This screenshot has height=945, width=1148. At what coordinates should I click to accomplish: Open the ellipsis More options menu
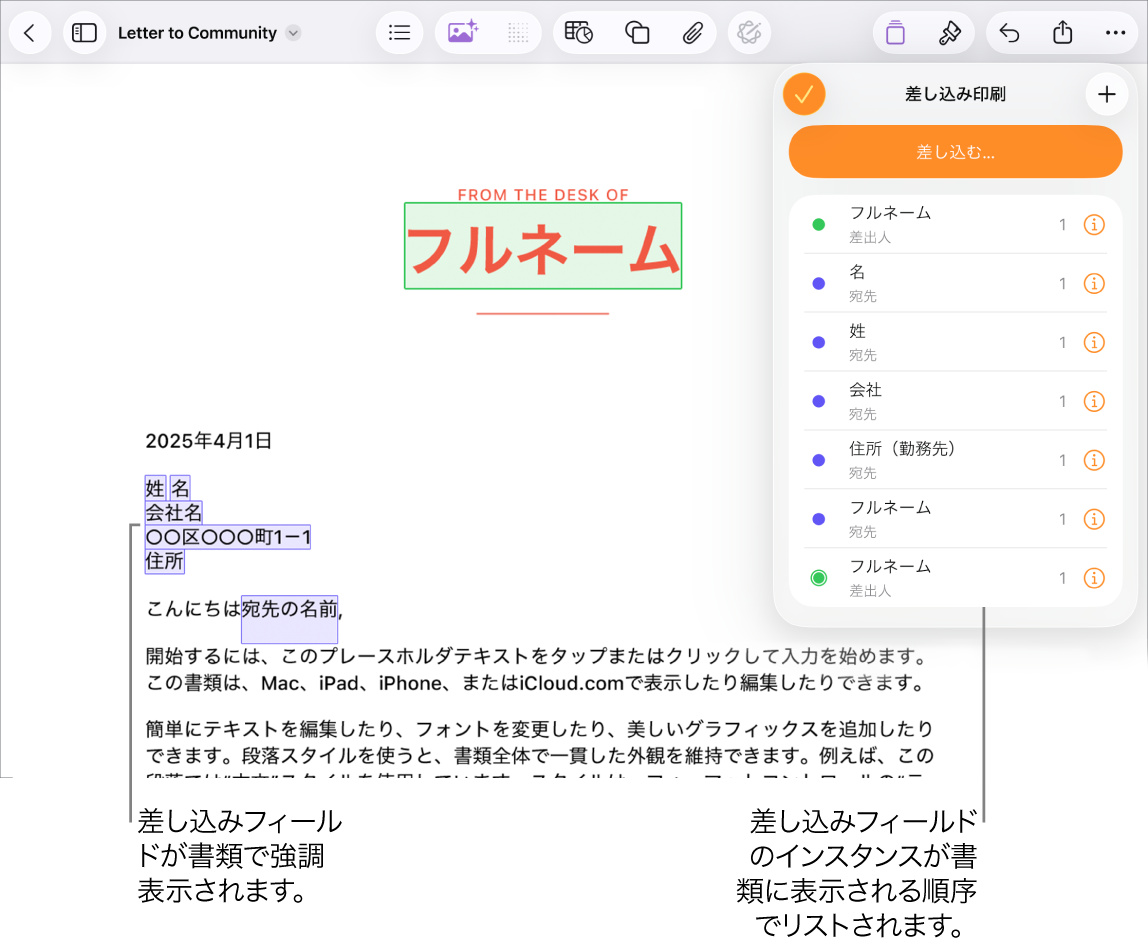pos(1115,32)
